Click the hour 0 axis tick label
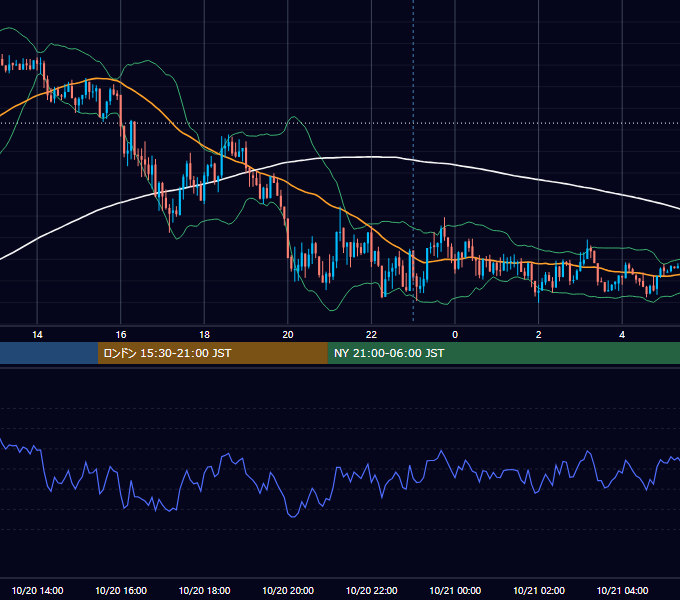Screen dimensions: 680x600 click(x=455, y=335)
